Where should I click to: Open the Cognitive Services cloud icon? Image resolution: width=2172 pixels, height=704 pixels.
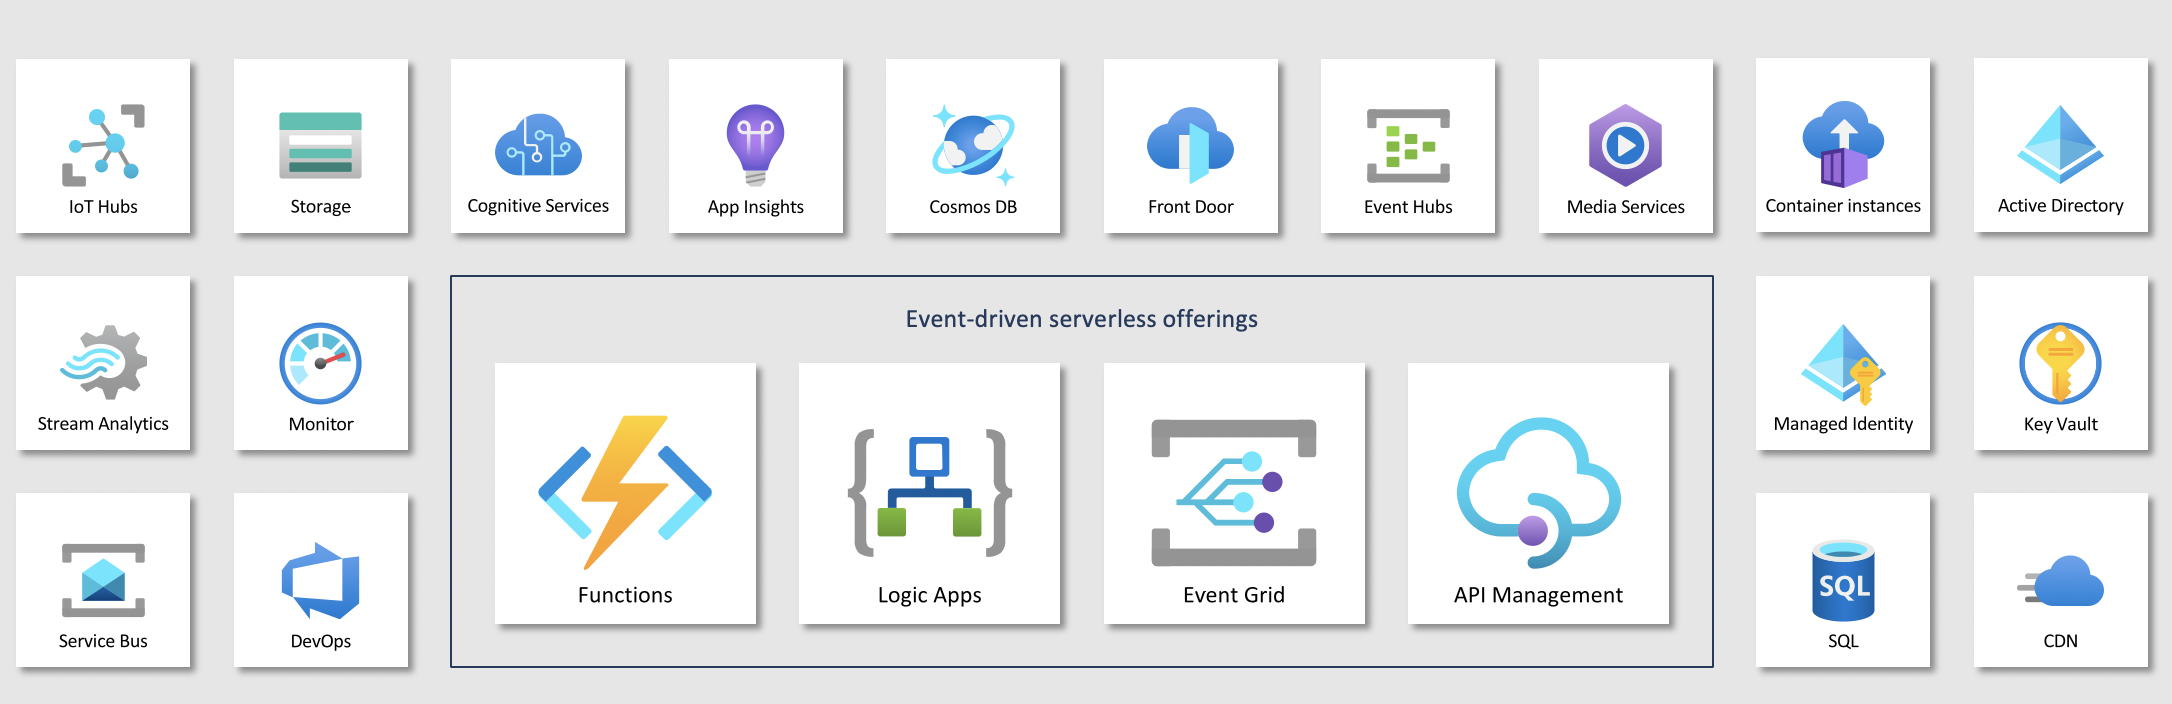[538, 145]
